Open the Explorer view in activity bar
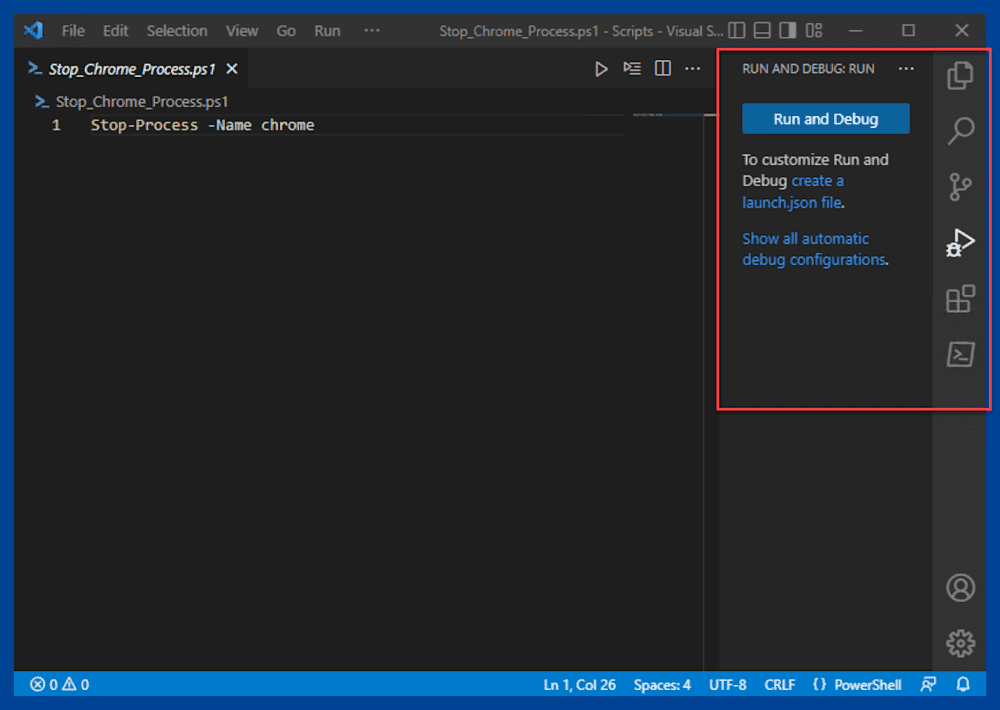This screenshot has width=1000, height=710. pos(960,75)
